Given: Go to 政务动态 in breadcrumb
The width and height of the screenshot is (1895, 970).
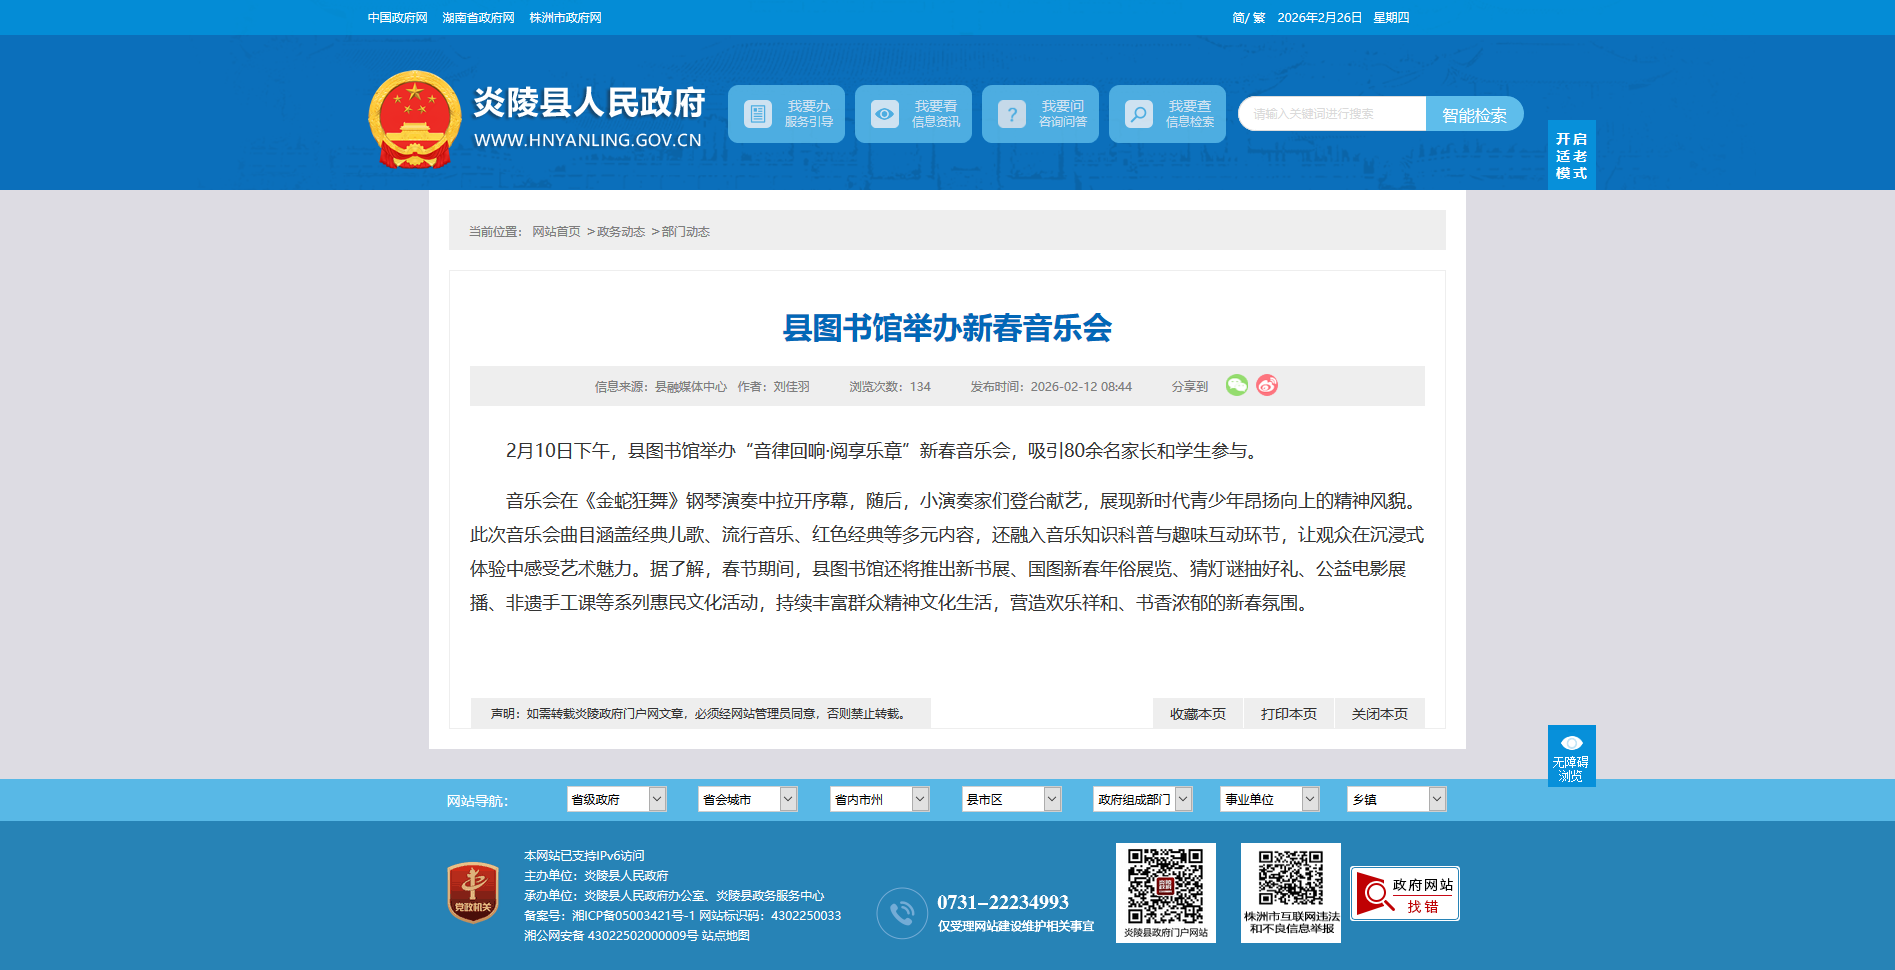Looking at the screenshot, I should coord(621,232).
